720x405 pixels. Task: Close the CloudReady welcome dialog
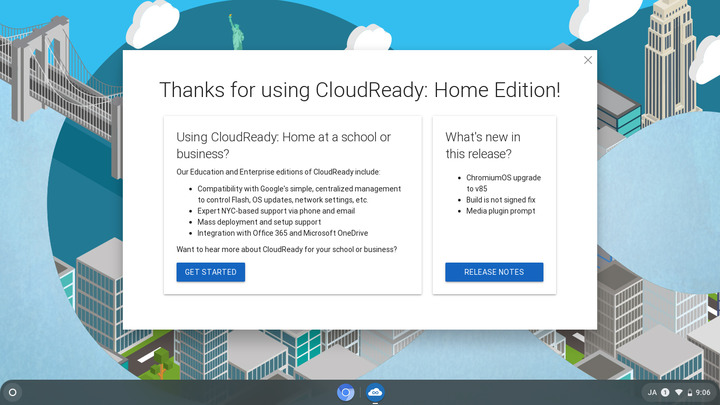(x=588, y=60)
